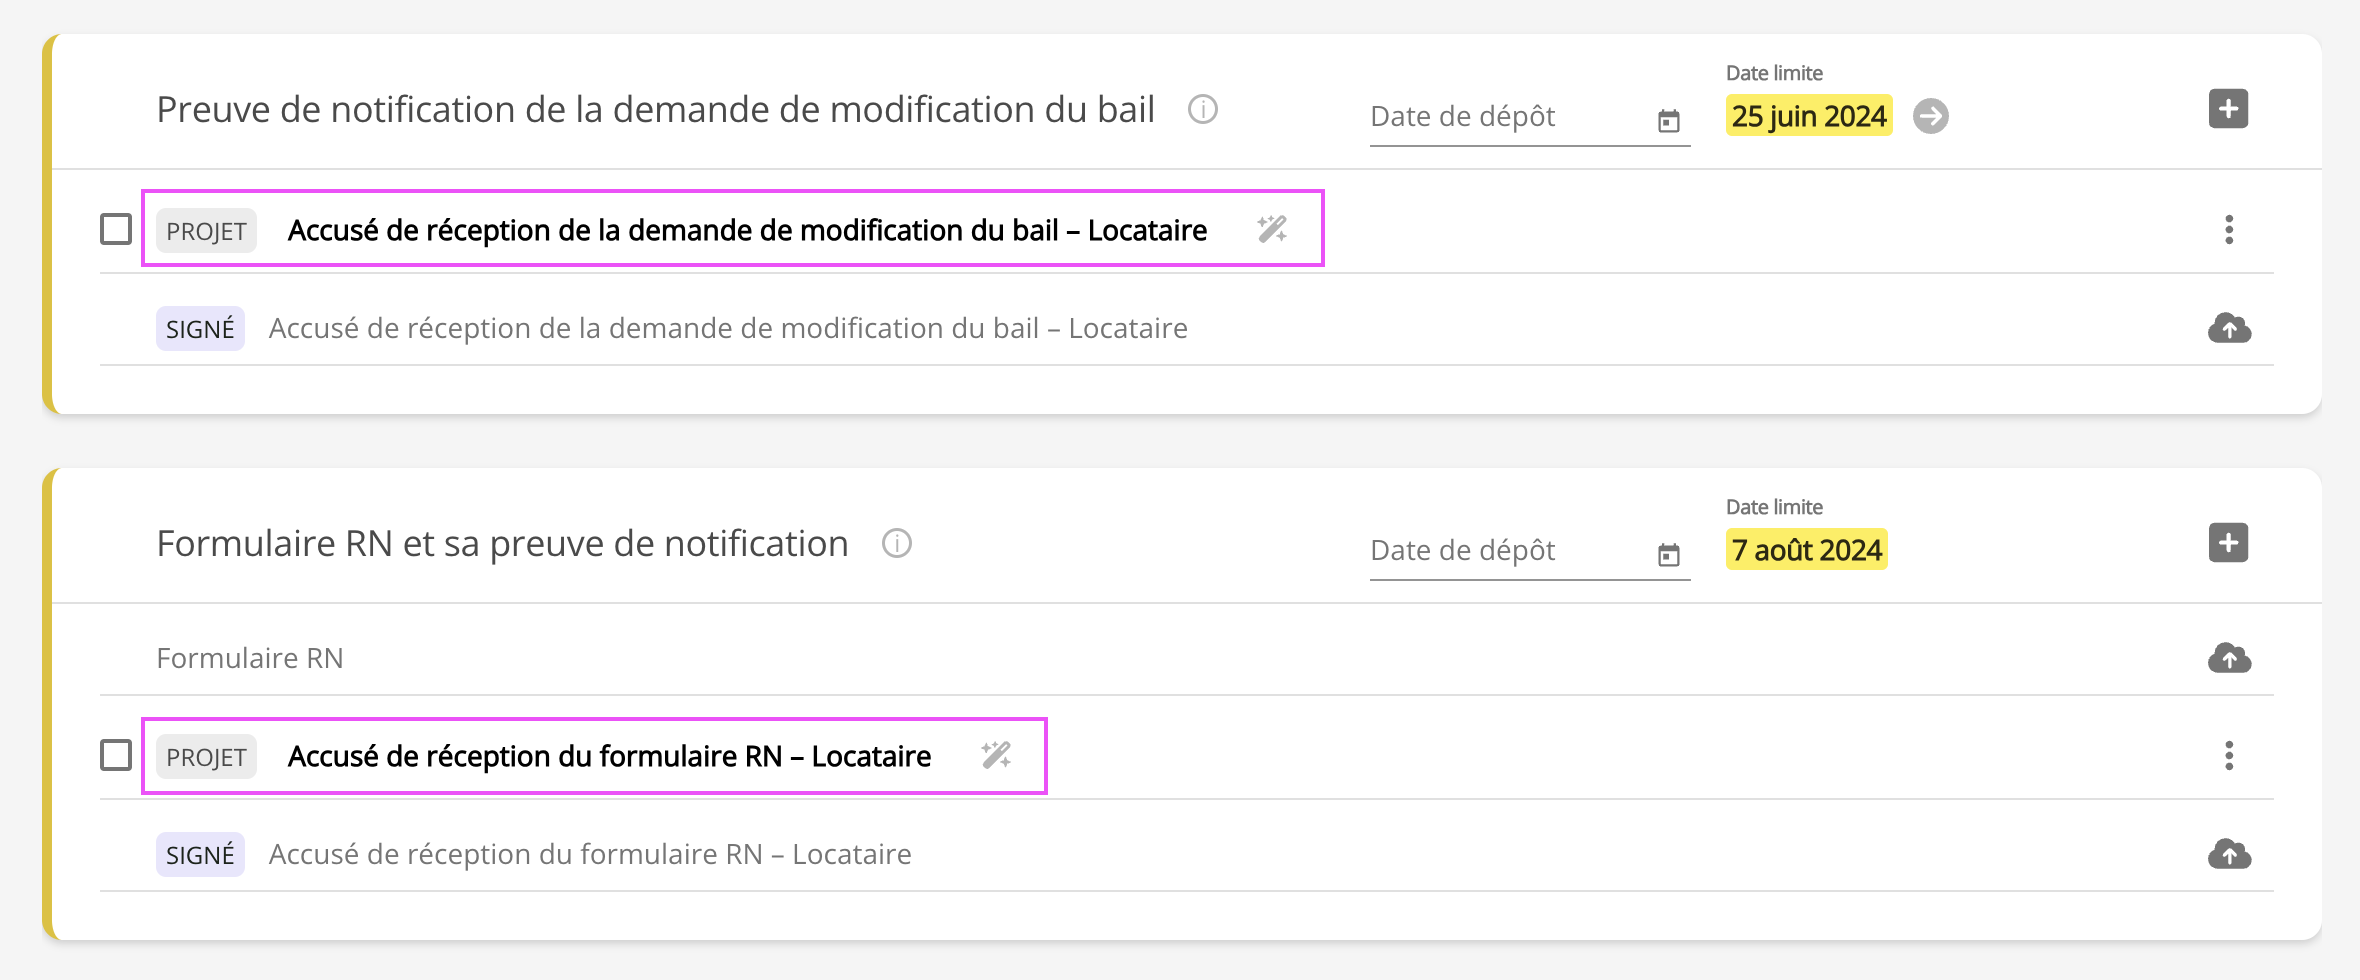The width and height of the screenshot is (2360, 980).
Task: Open calendar picker in first Date de dépôt
Action: [1668, 121]
